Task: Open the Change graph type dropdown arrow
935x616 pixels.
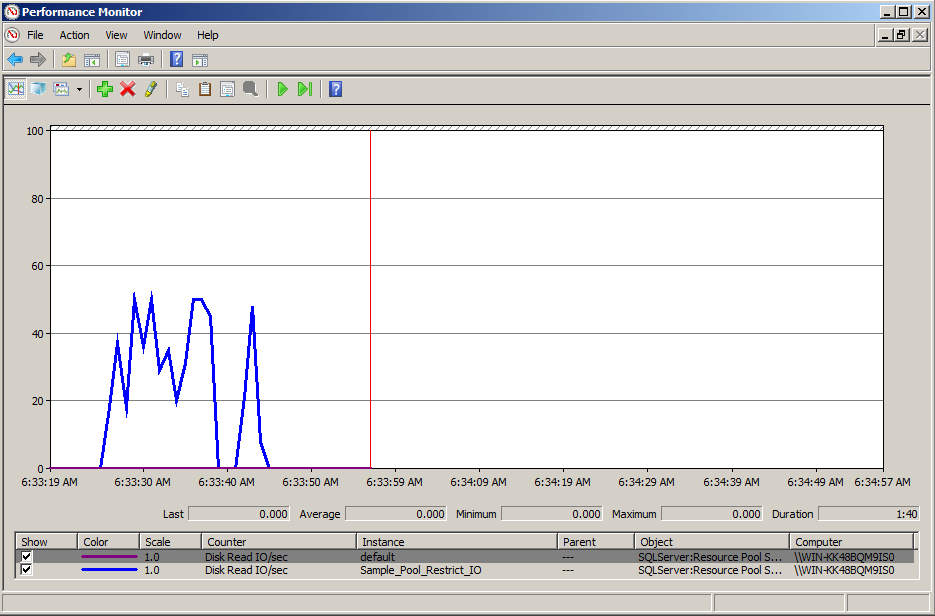Action: pos(79,89)
